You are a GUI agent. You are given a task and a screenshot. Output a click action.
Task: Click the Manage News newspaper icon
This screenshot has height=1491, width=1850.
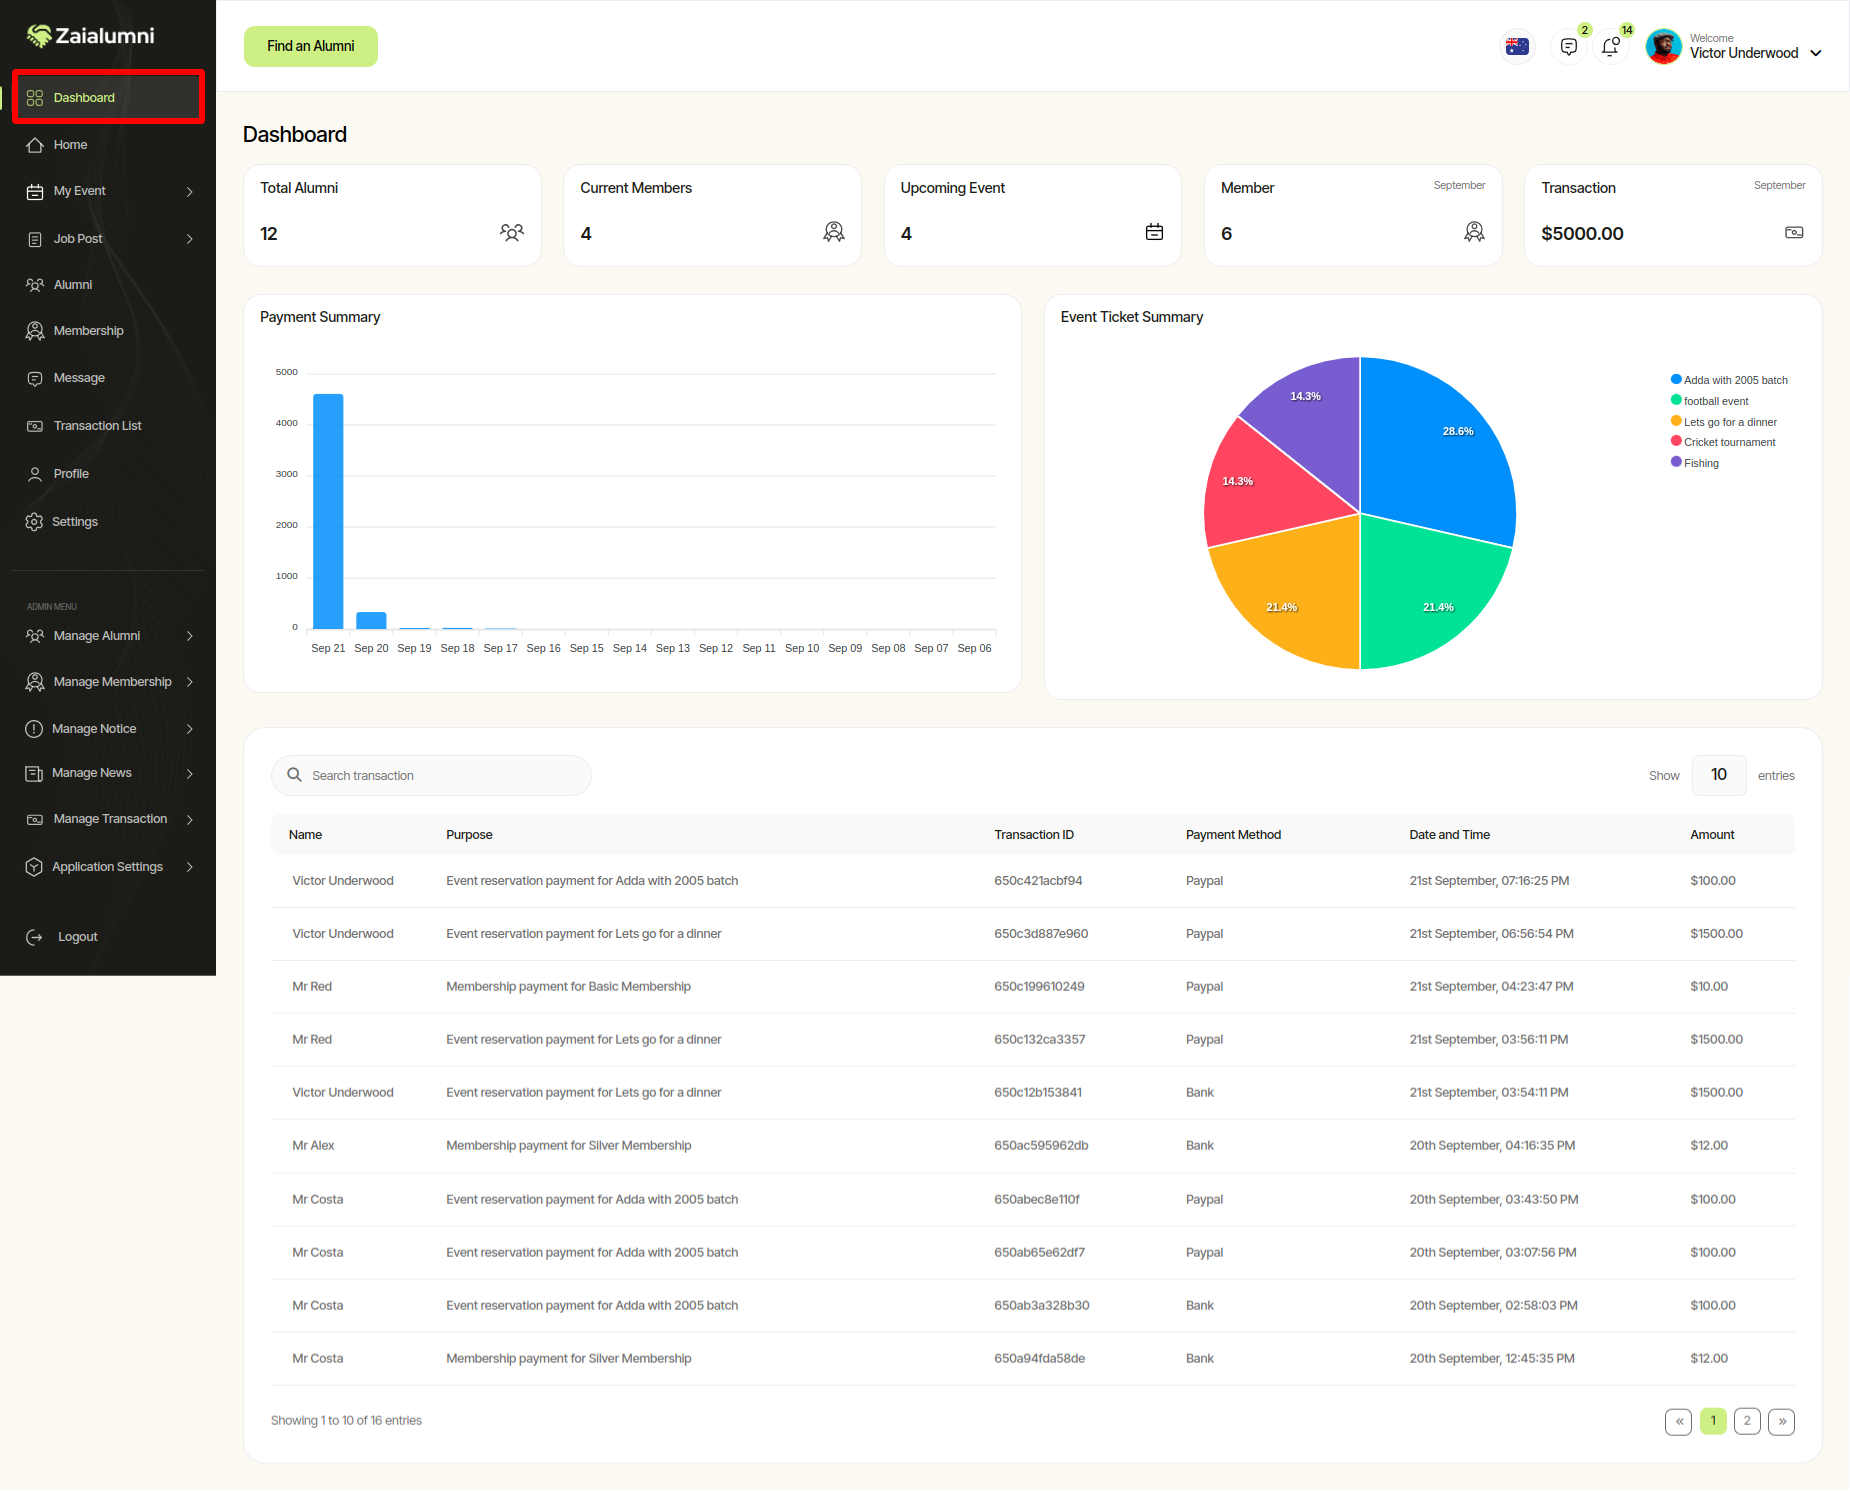[x=34, y=774]
